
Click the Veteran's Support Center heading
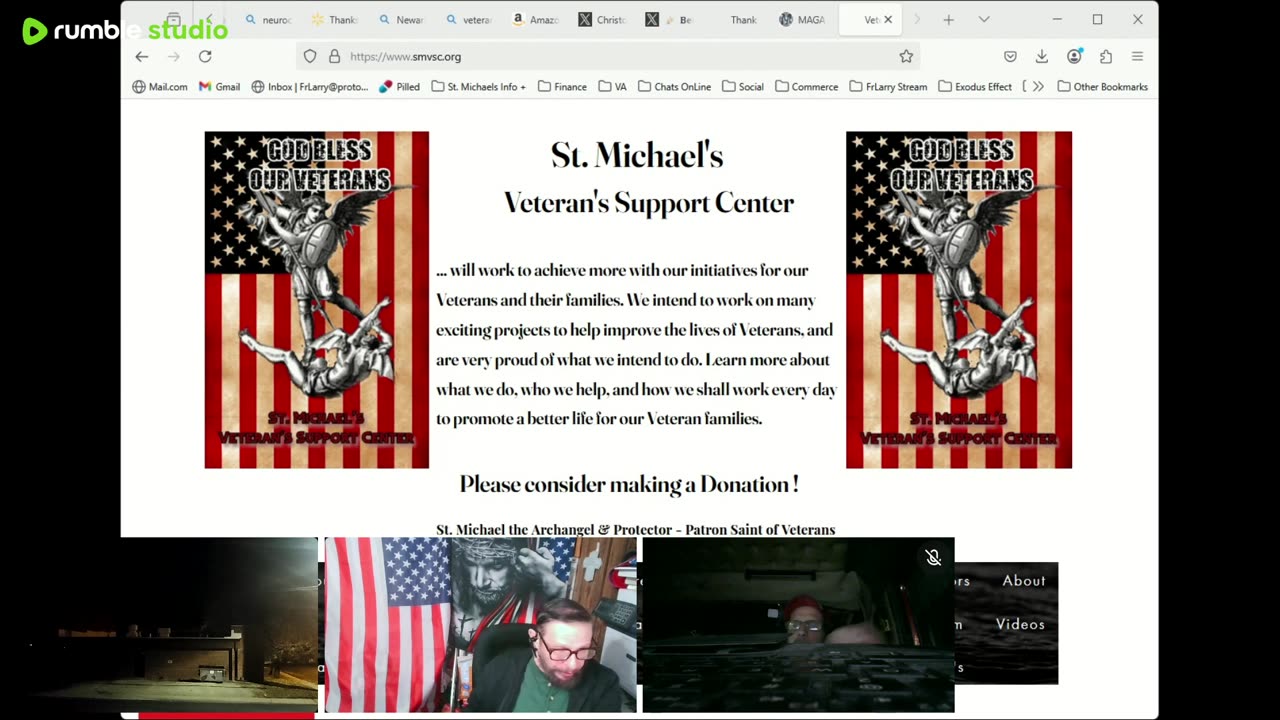[x=649, y=203]
